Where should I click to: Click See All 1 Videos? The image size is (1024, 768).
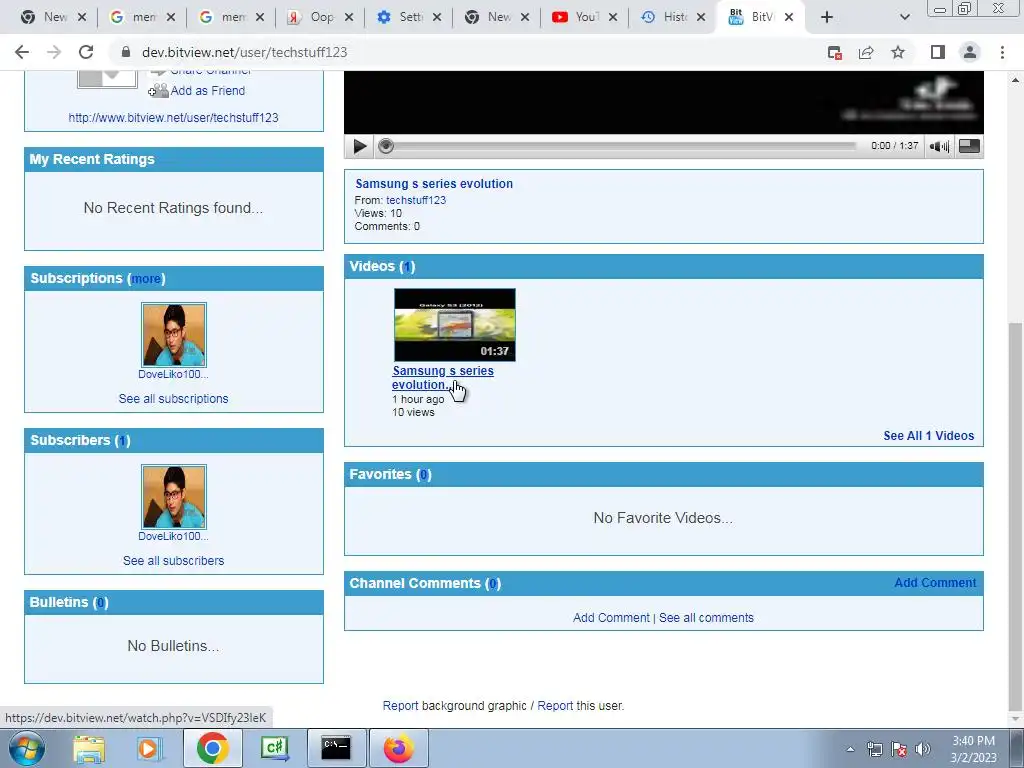[x=929, y=436]
